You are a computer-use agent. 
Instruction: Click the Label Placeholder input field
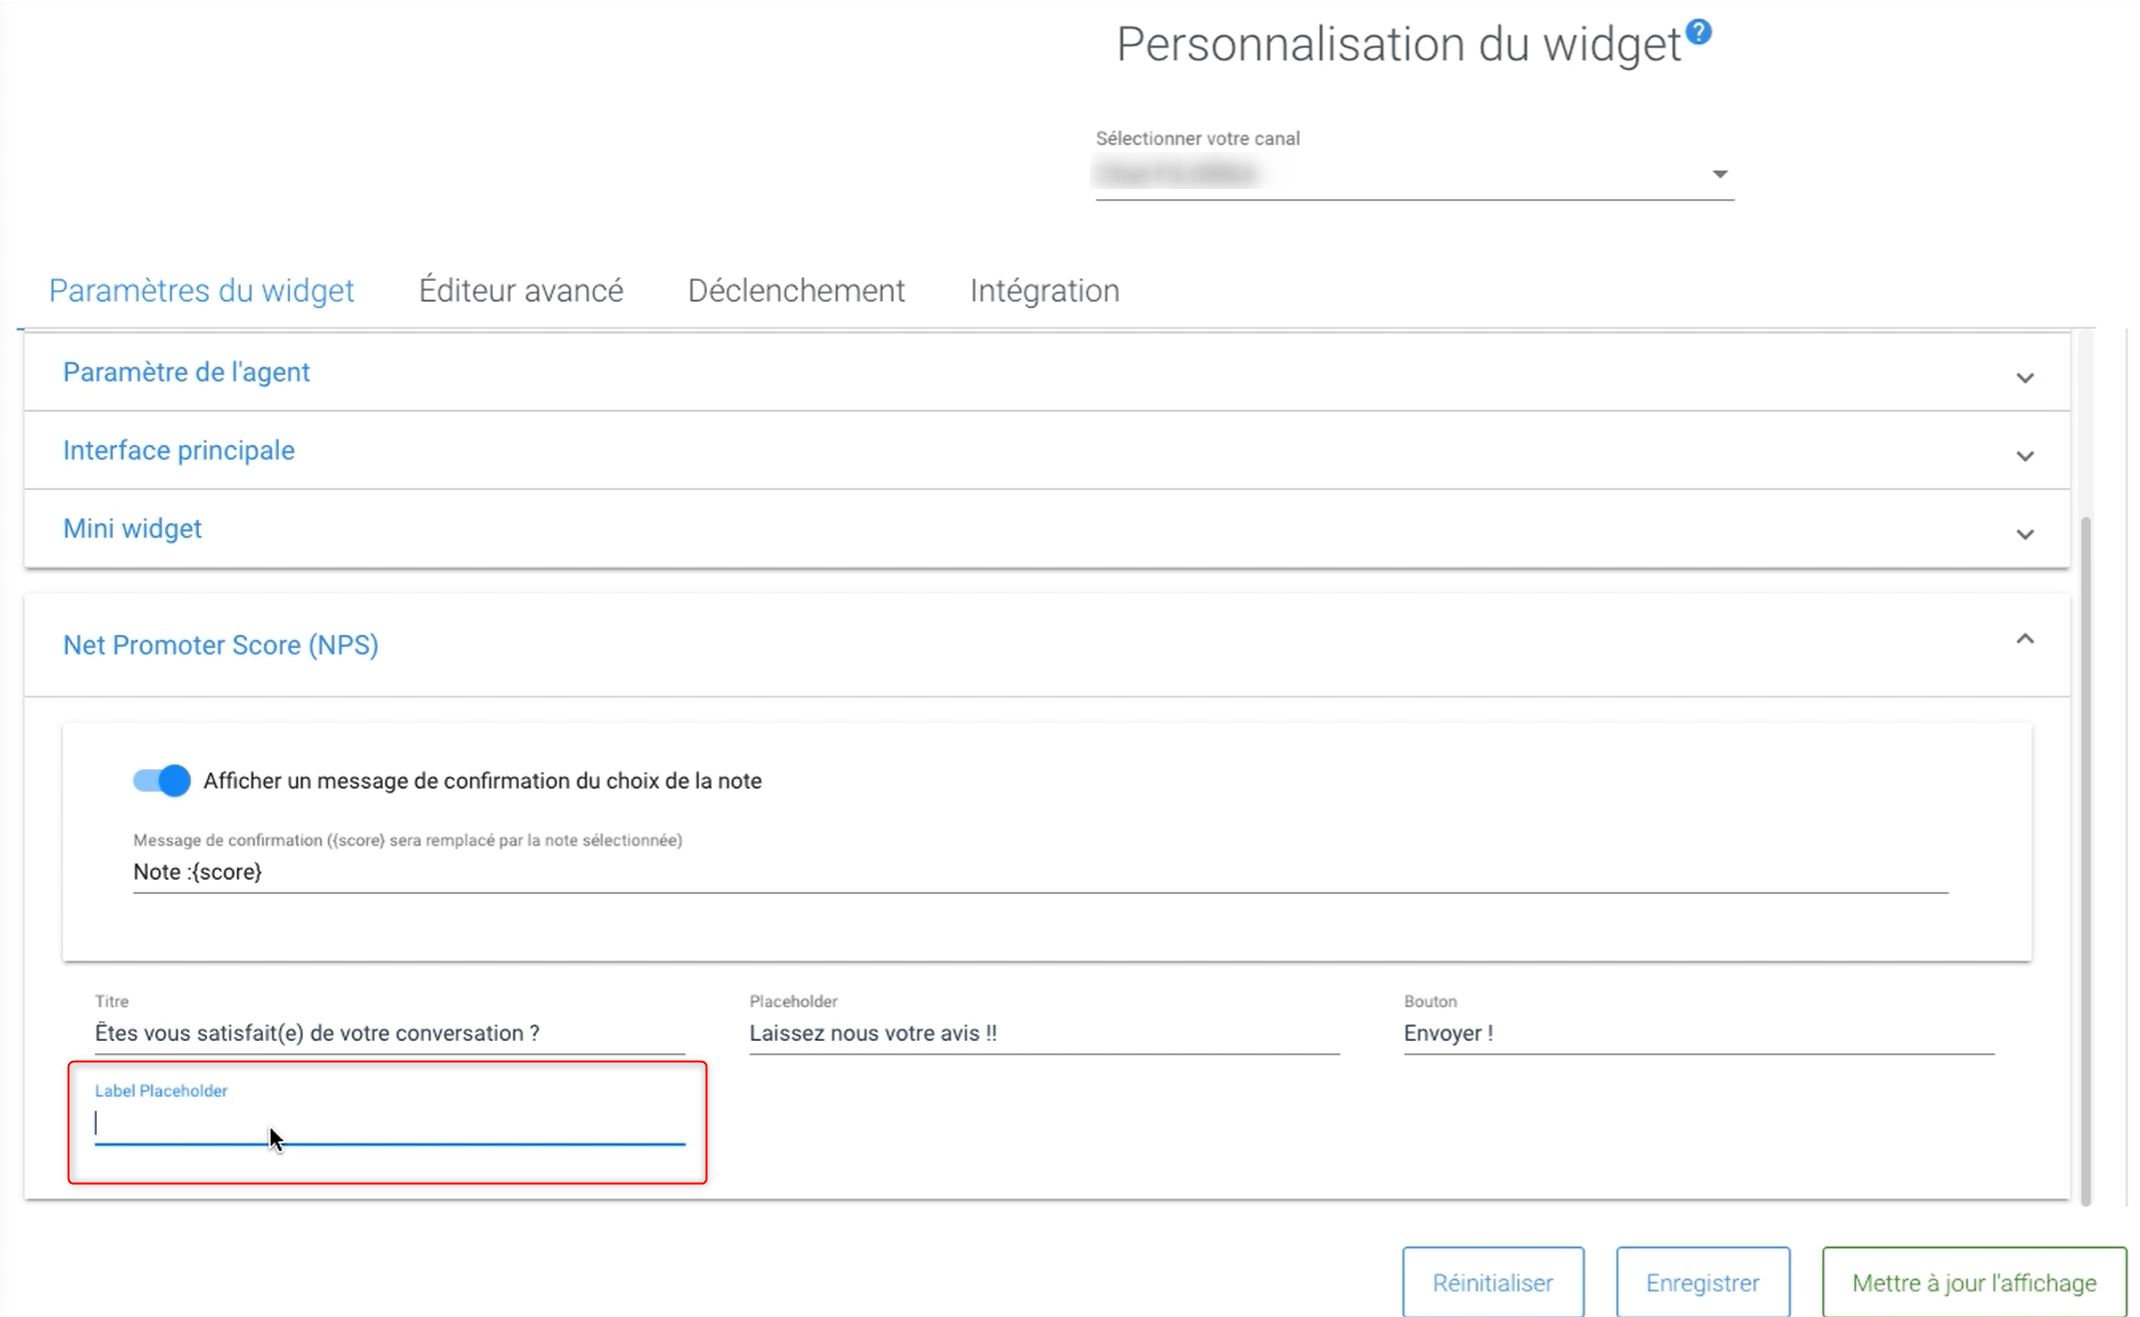[x=389, y=1124]
